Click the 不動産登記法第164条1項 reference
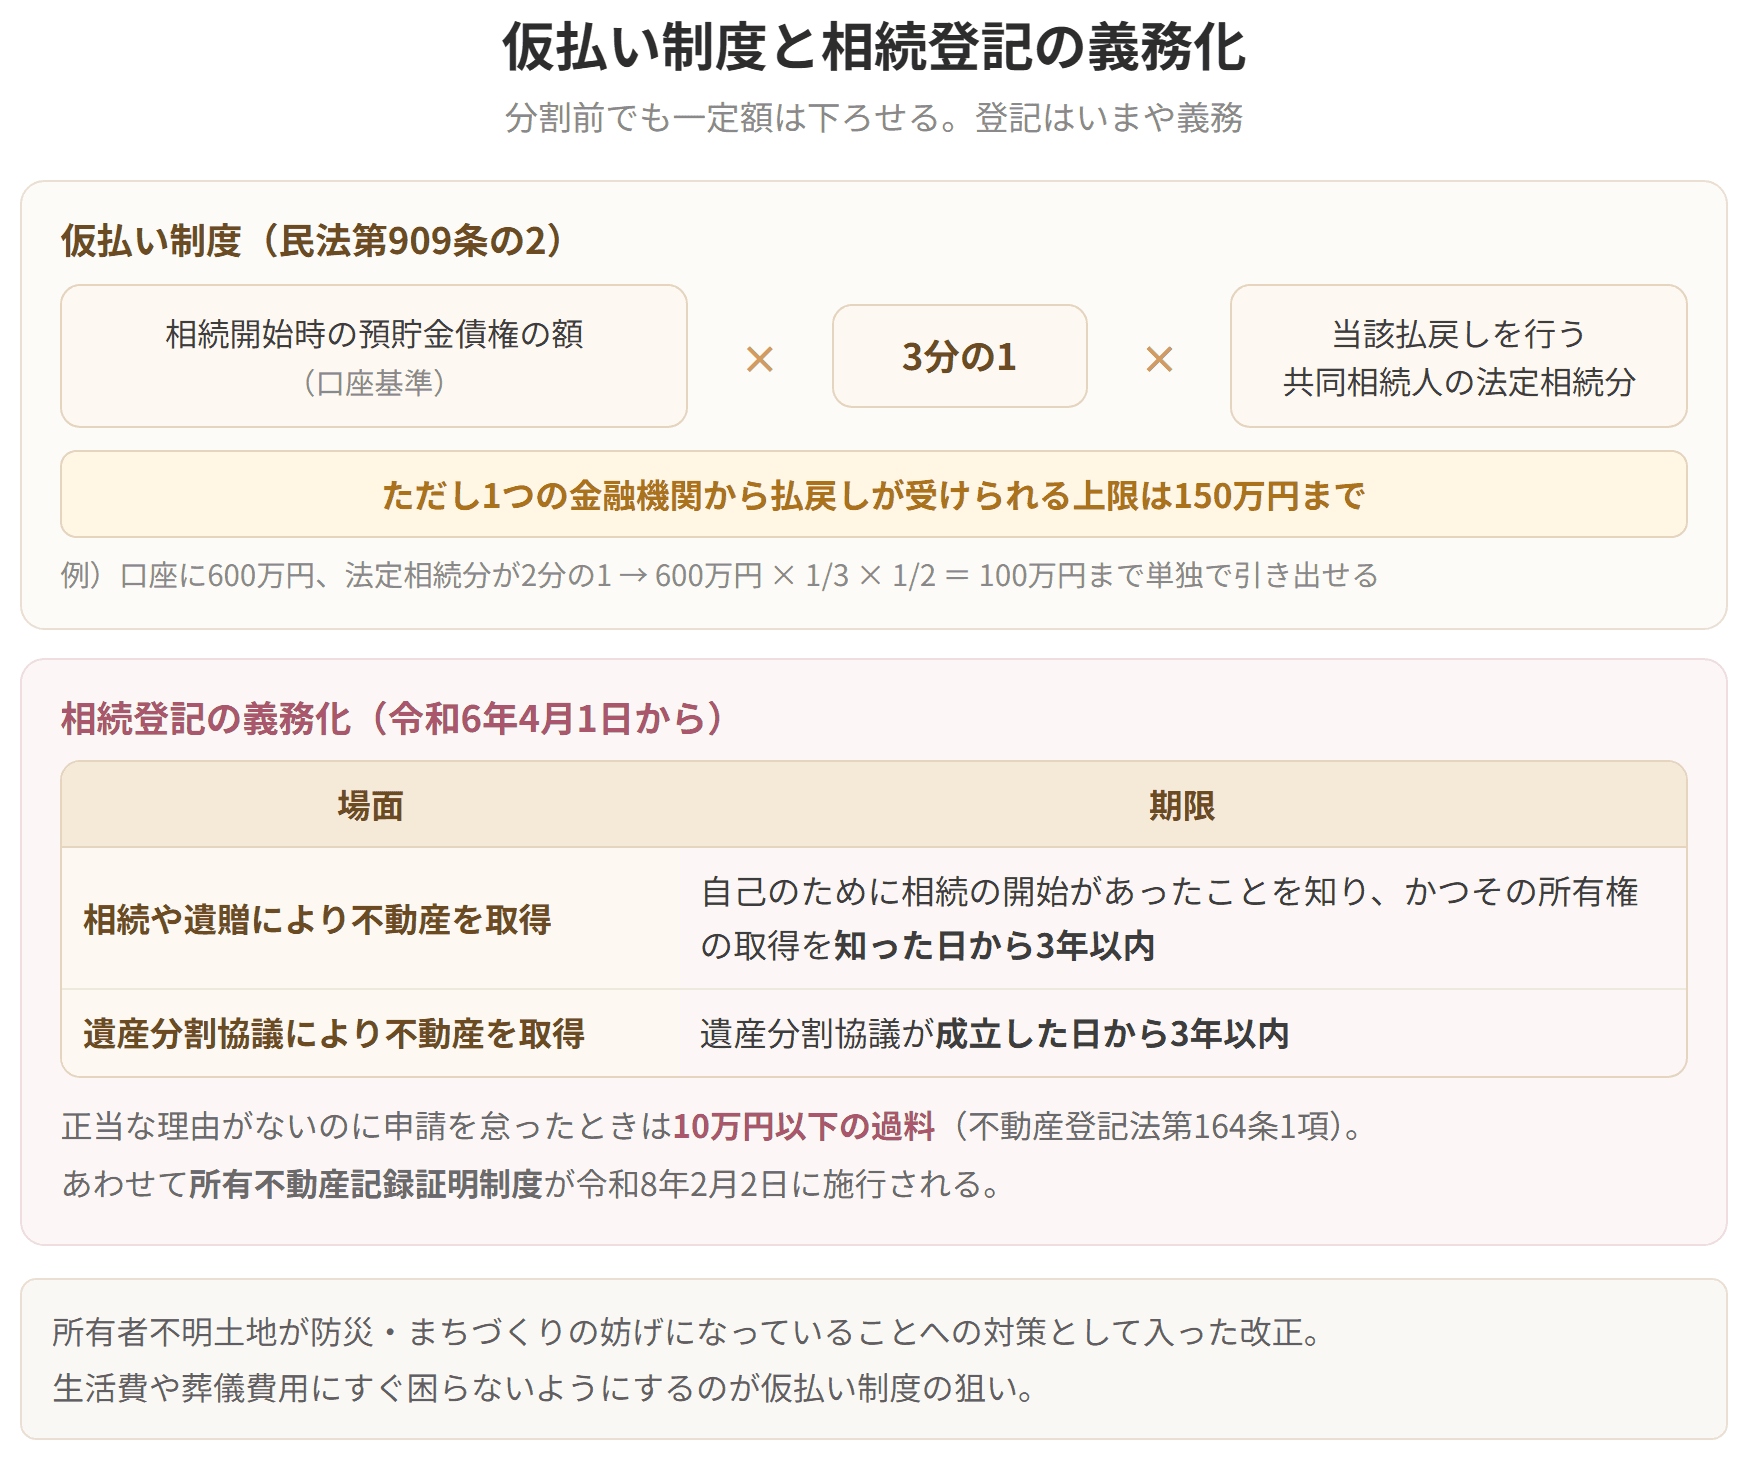The image size is (1748, 1460). pyautogui.click(x=1147, y=1126)
